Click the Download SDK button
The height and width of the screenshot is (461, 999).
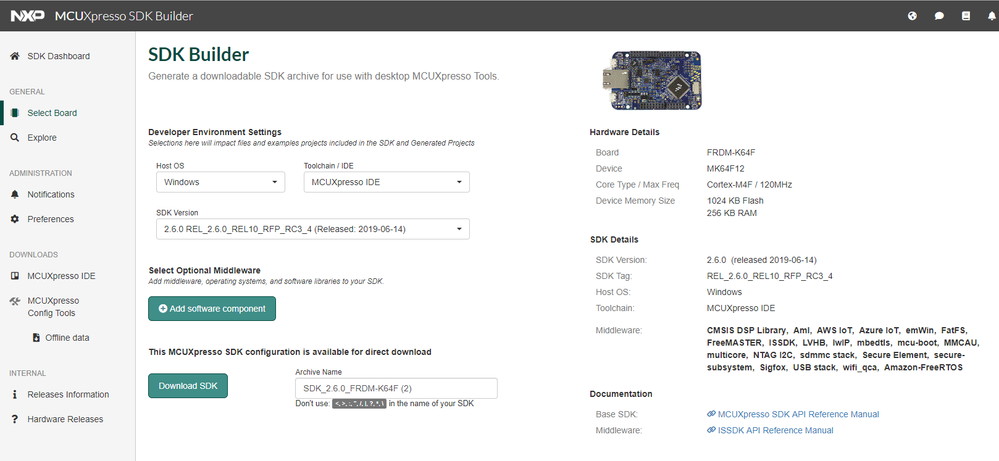point(188,386)
